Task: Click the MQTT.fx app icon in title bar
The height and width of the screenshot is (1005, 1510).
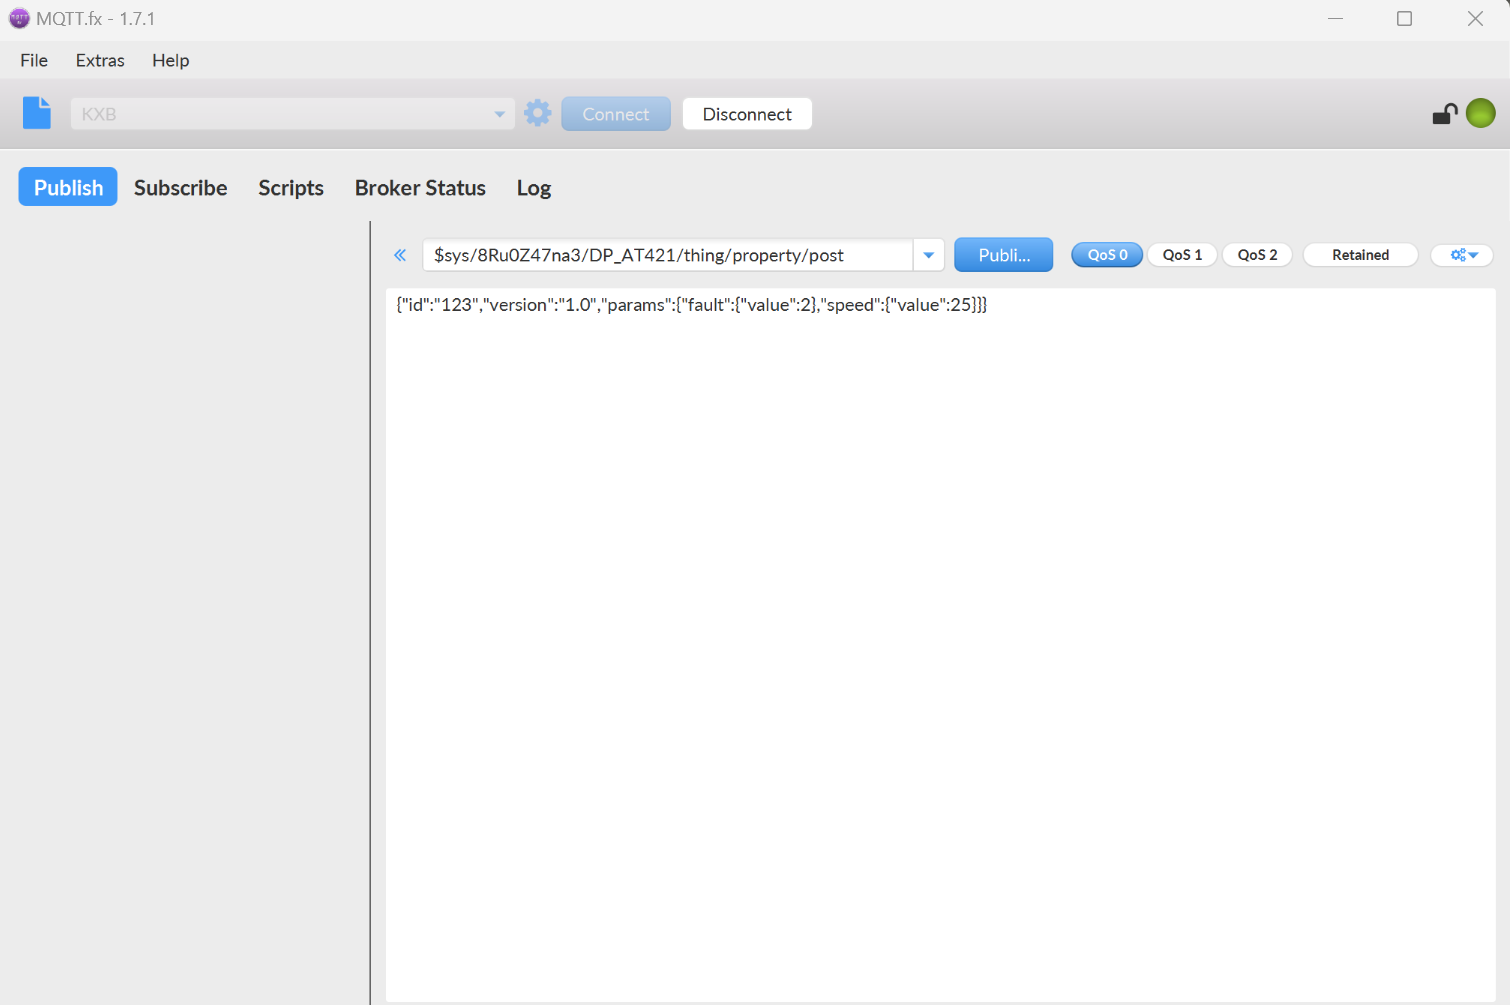Action: 19,18
